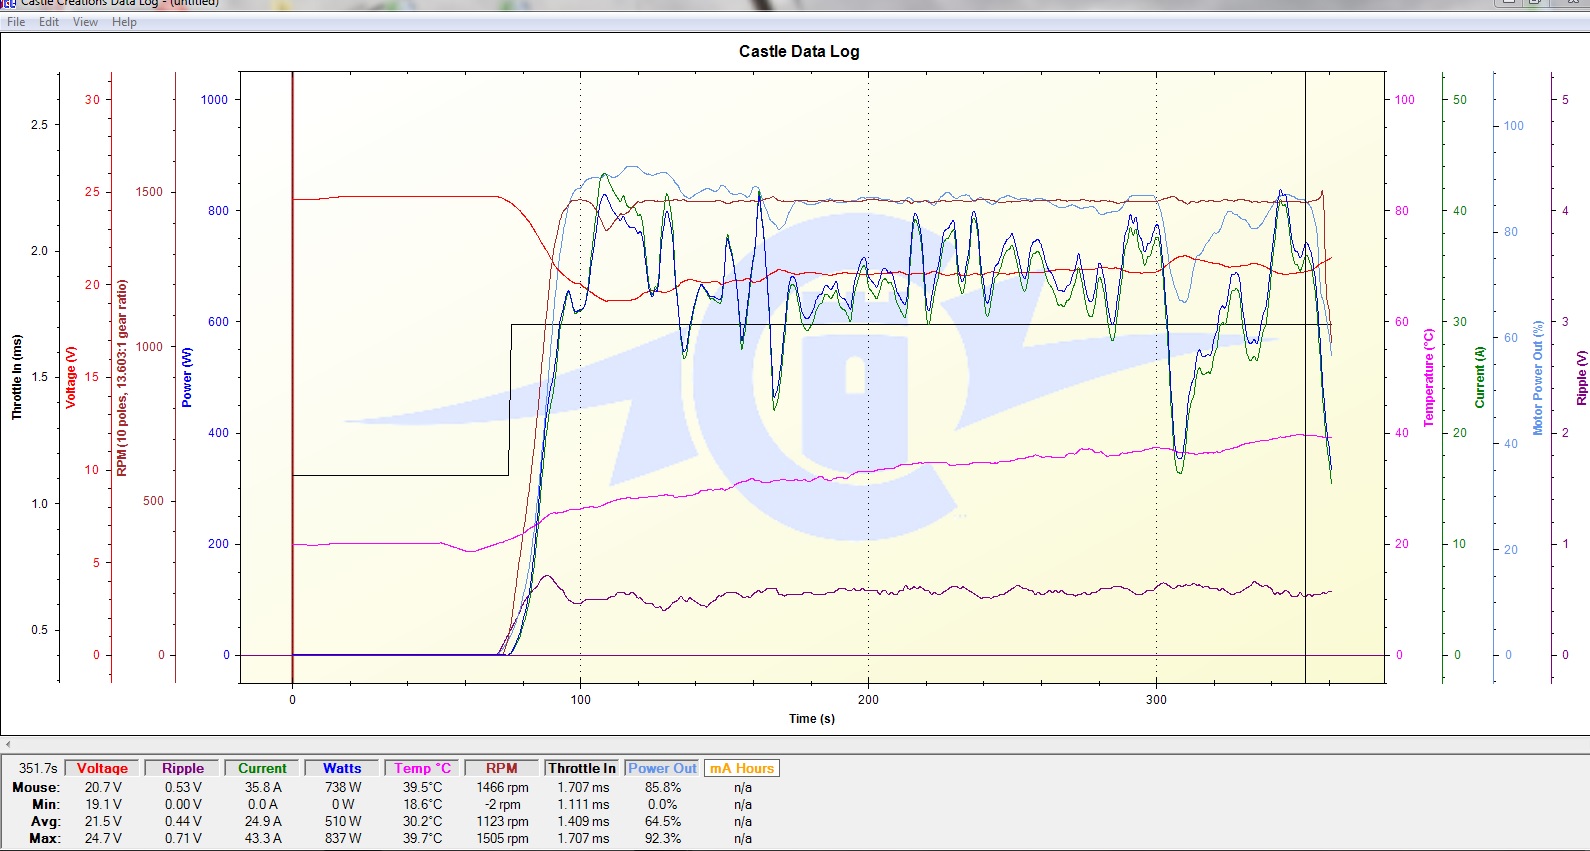Click the Mouse row label

click(x=36, y=787)
